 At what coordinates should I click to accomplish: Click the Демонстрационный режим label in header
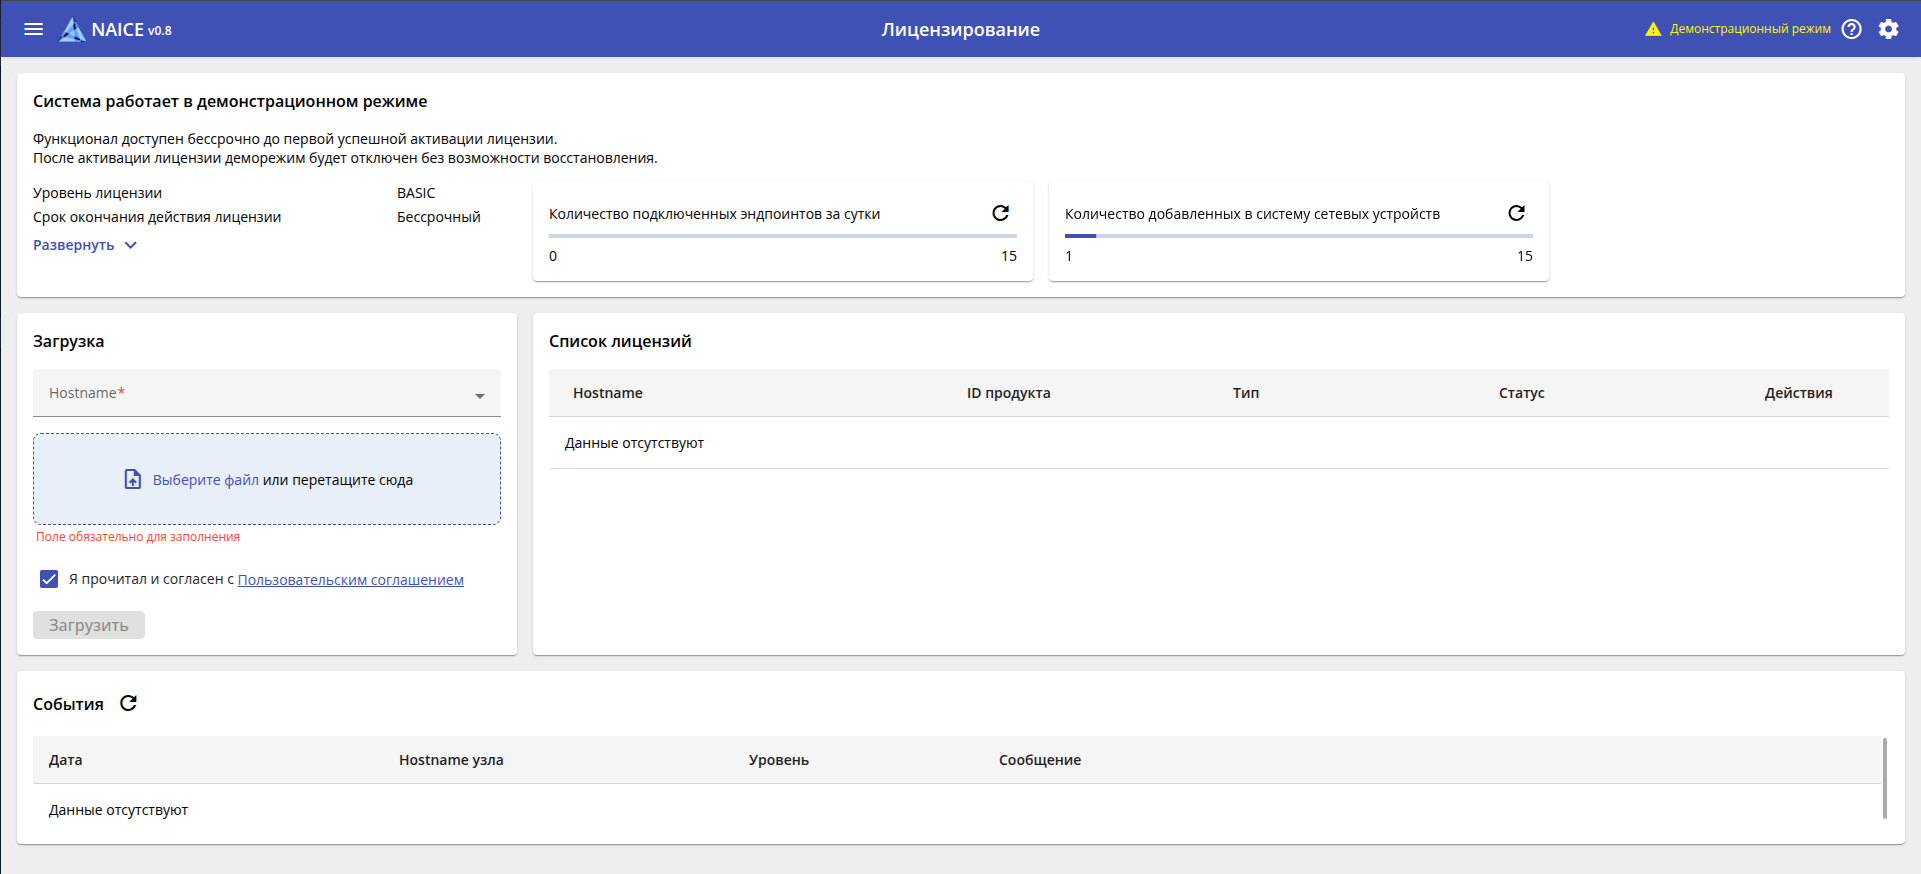click(x=1749, y=29)
